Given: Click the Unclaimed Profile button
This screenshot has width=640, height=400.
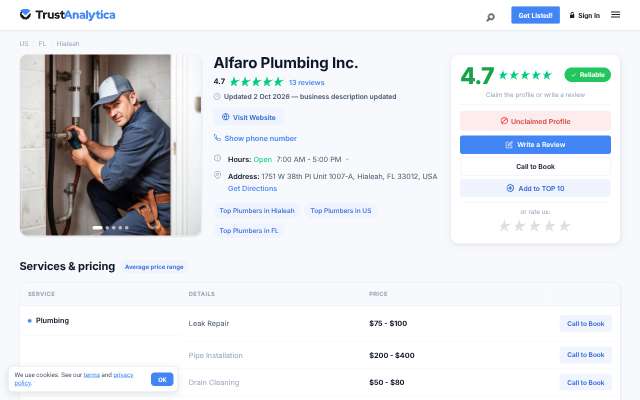Looking at the screenshot, I should 535,121.
